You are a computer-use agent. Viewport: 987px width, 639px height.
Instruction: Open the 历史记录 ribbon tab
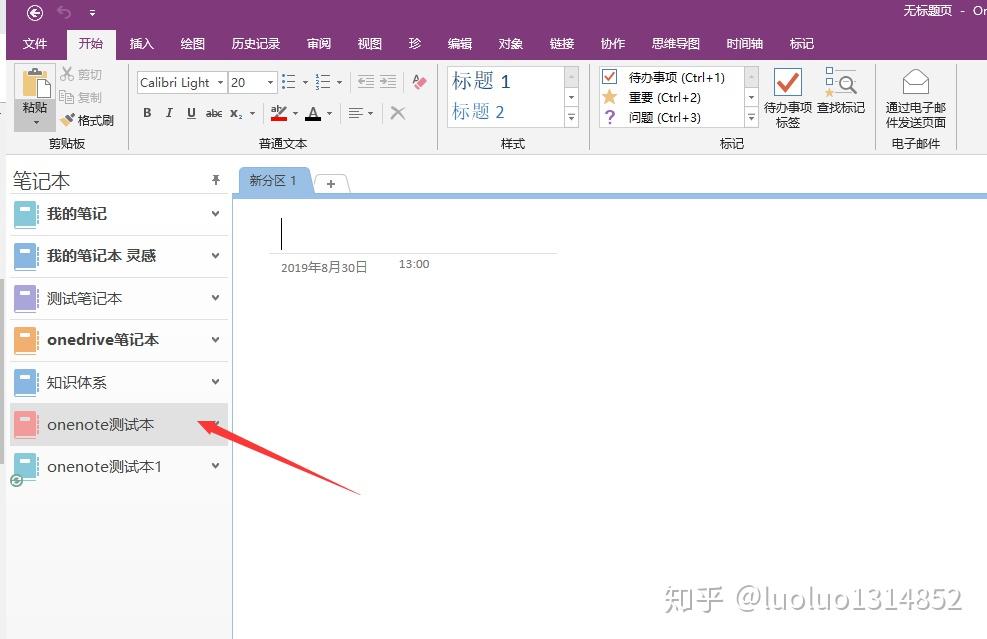256,43
